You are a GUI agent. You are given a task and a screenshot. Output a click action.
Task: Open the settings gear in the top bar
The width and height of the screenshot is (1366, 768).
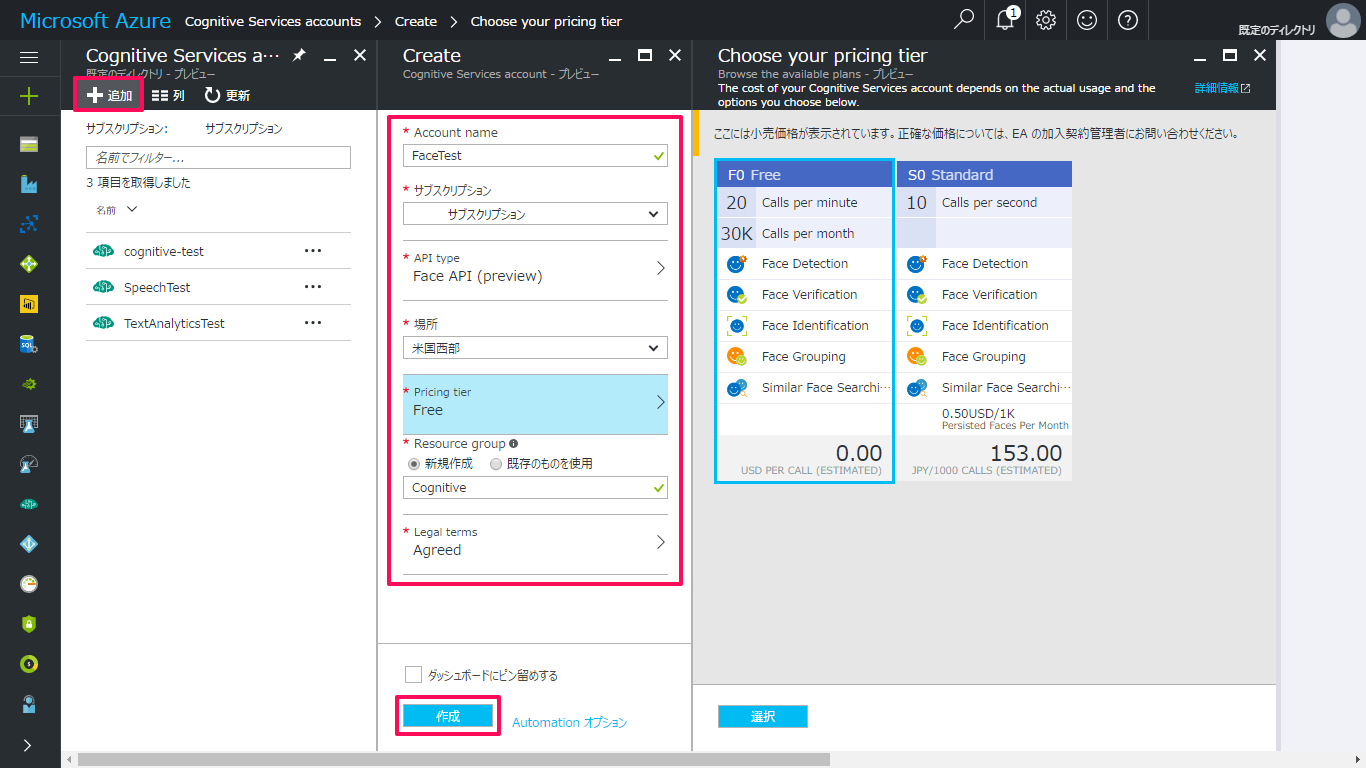click(1046, 20)
